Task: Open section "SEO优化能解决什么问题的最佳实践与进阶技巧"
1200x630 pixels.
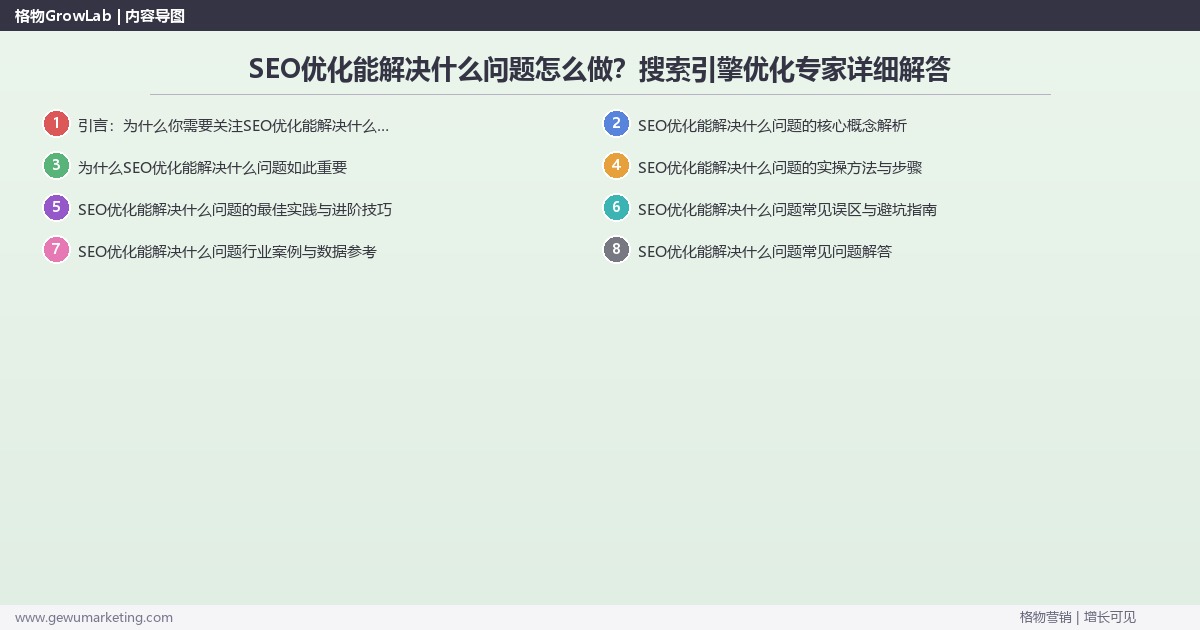Action: tap(235, 210)
